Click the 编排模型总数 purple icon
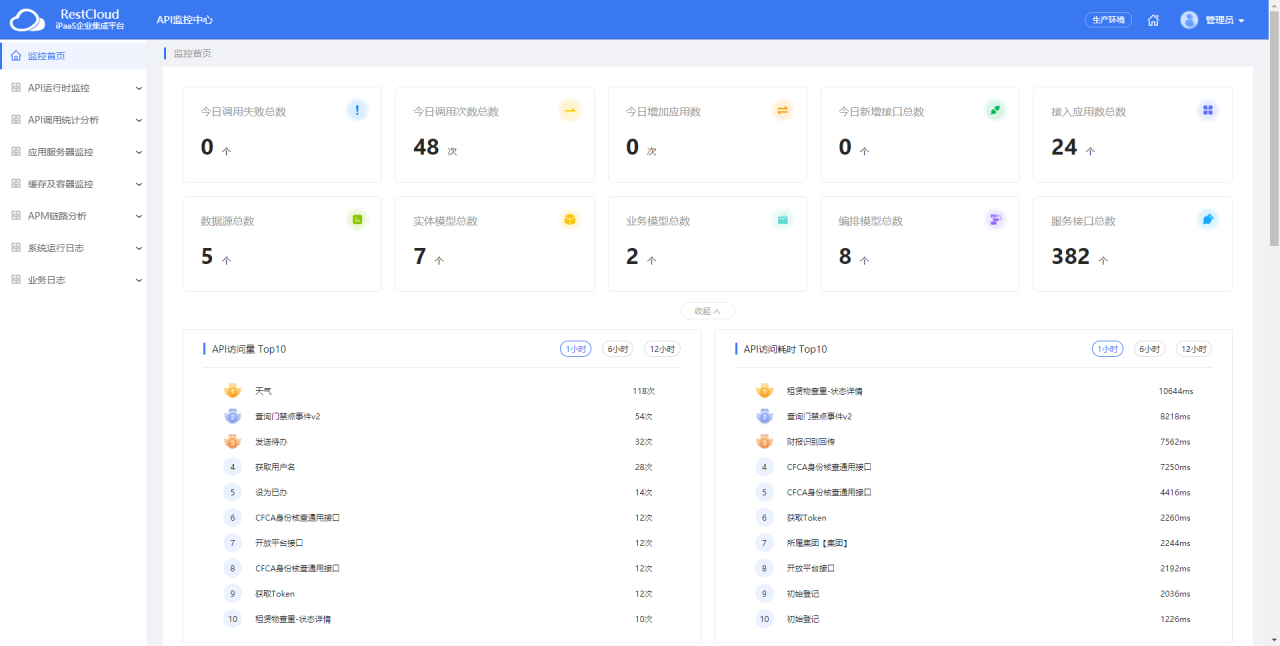The image size is (1280, 646). [x=995, y=219]
